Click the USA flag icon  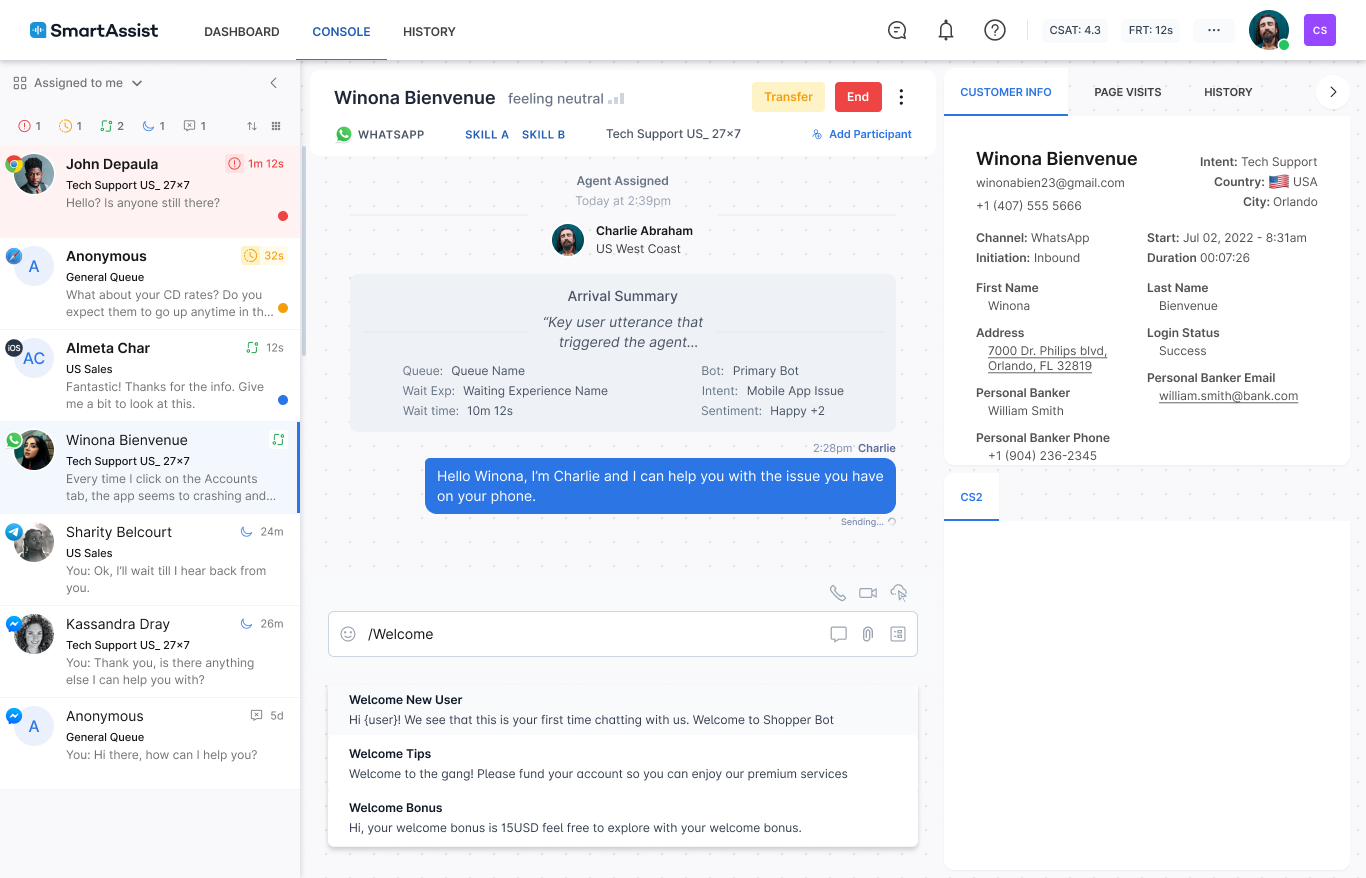click(x=1278, y=182)
